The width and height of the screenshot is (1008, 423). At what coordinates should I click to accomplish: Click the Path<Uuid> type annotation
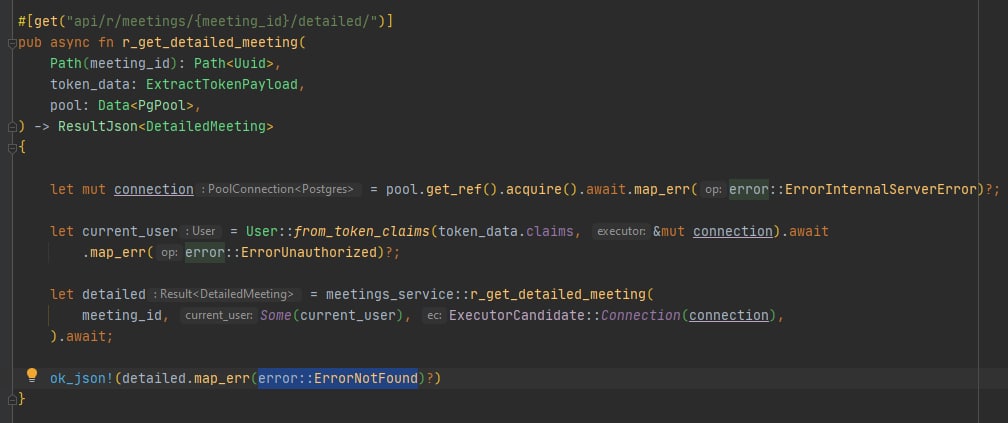234,64
